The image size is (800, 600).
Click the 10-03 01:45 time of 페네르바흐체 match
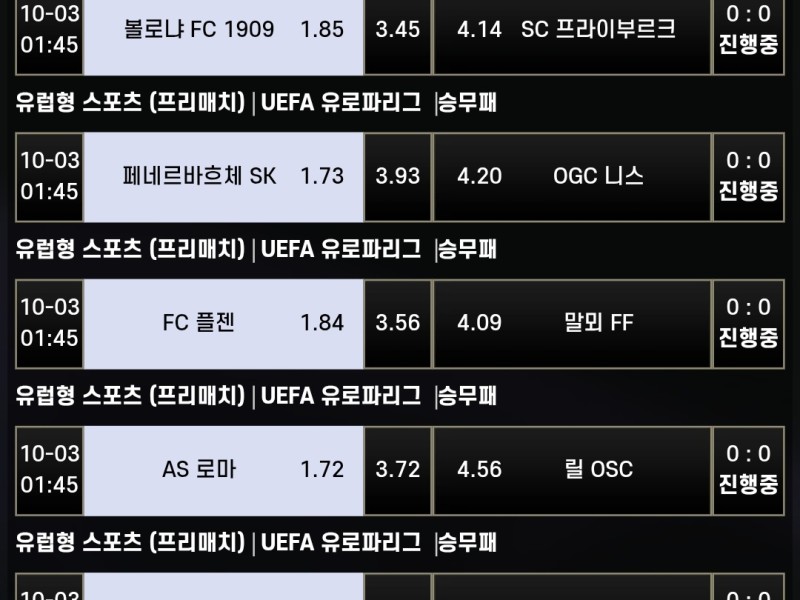(50, 176)
